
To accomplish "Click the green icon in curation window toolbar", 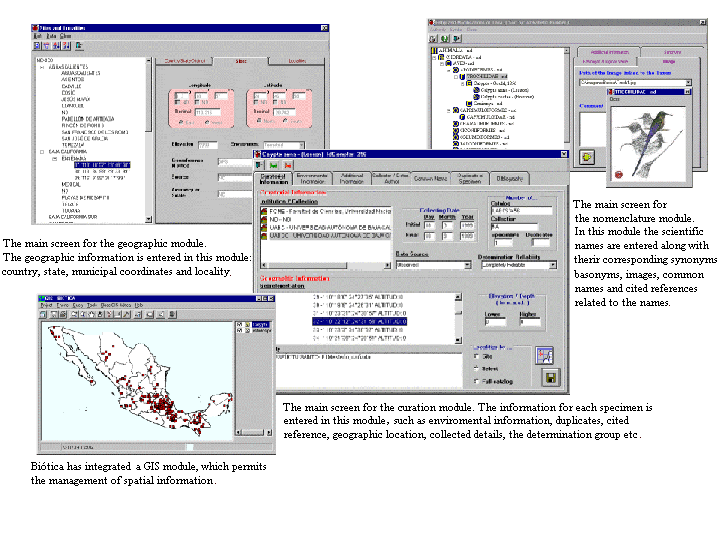I will pyautogui.click(x=274, y=165).
